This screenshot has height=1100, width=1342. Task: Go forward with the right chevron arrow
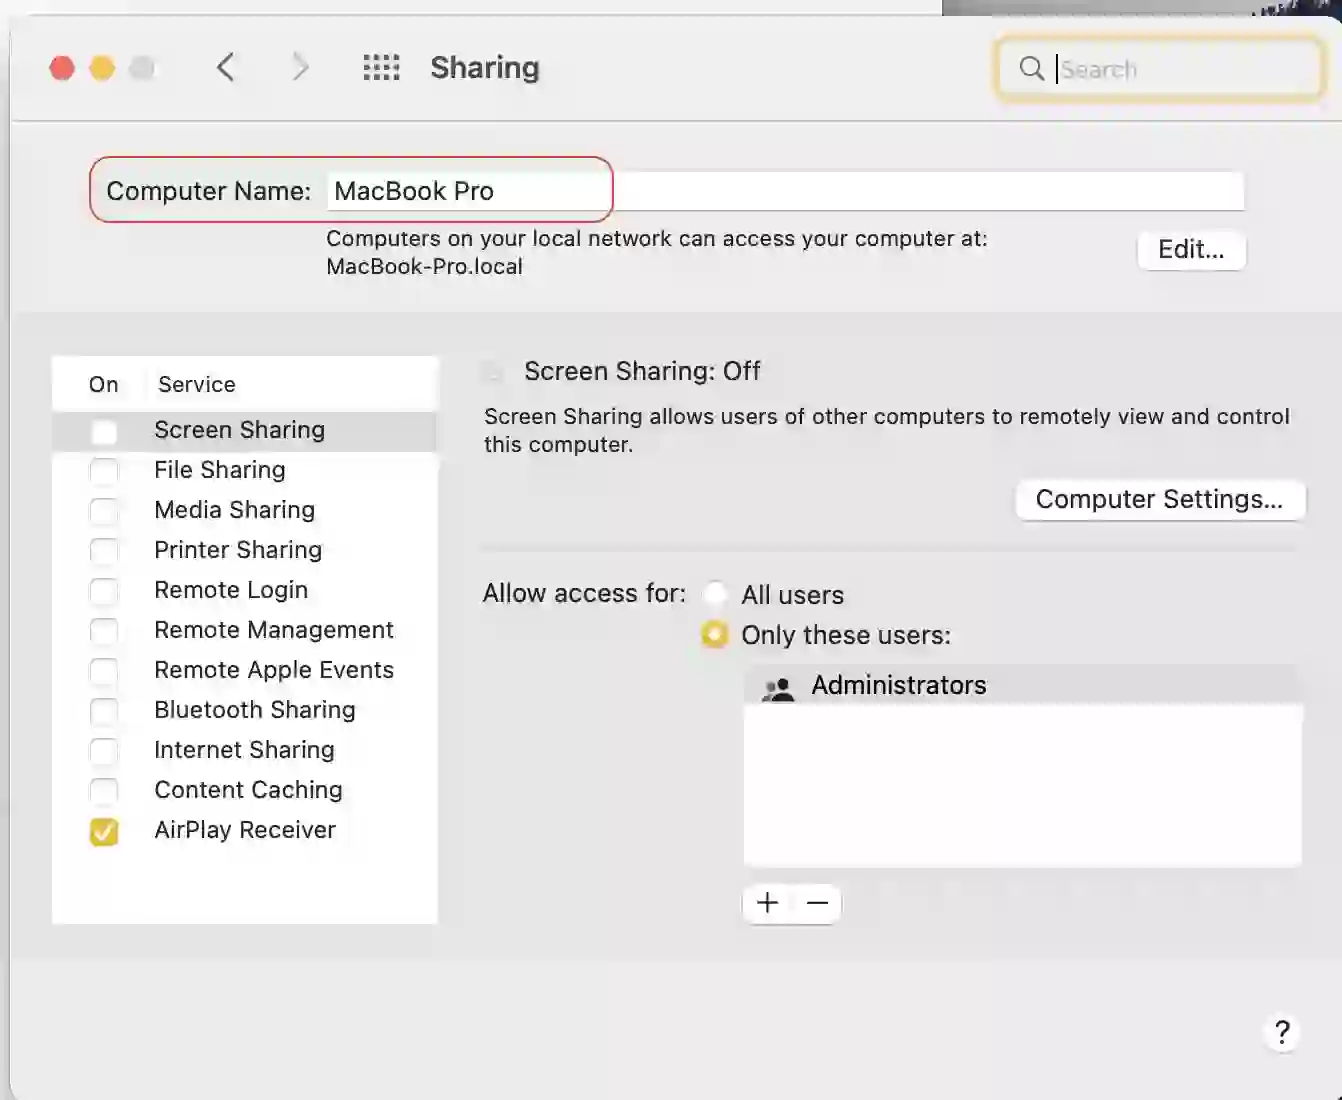(299, 67)
